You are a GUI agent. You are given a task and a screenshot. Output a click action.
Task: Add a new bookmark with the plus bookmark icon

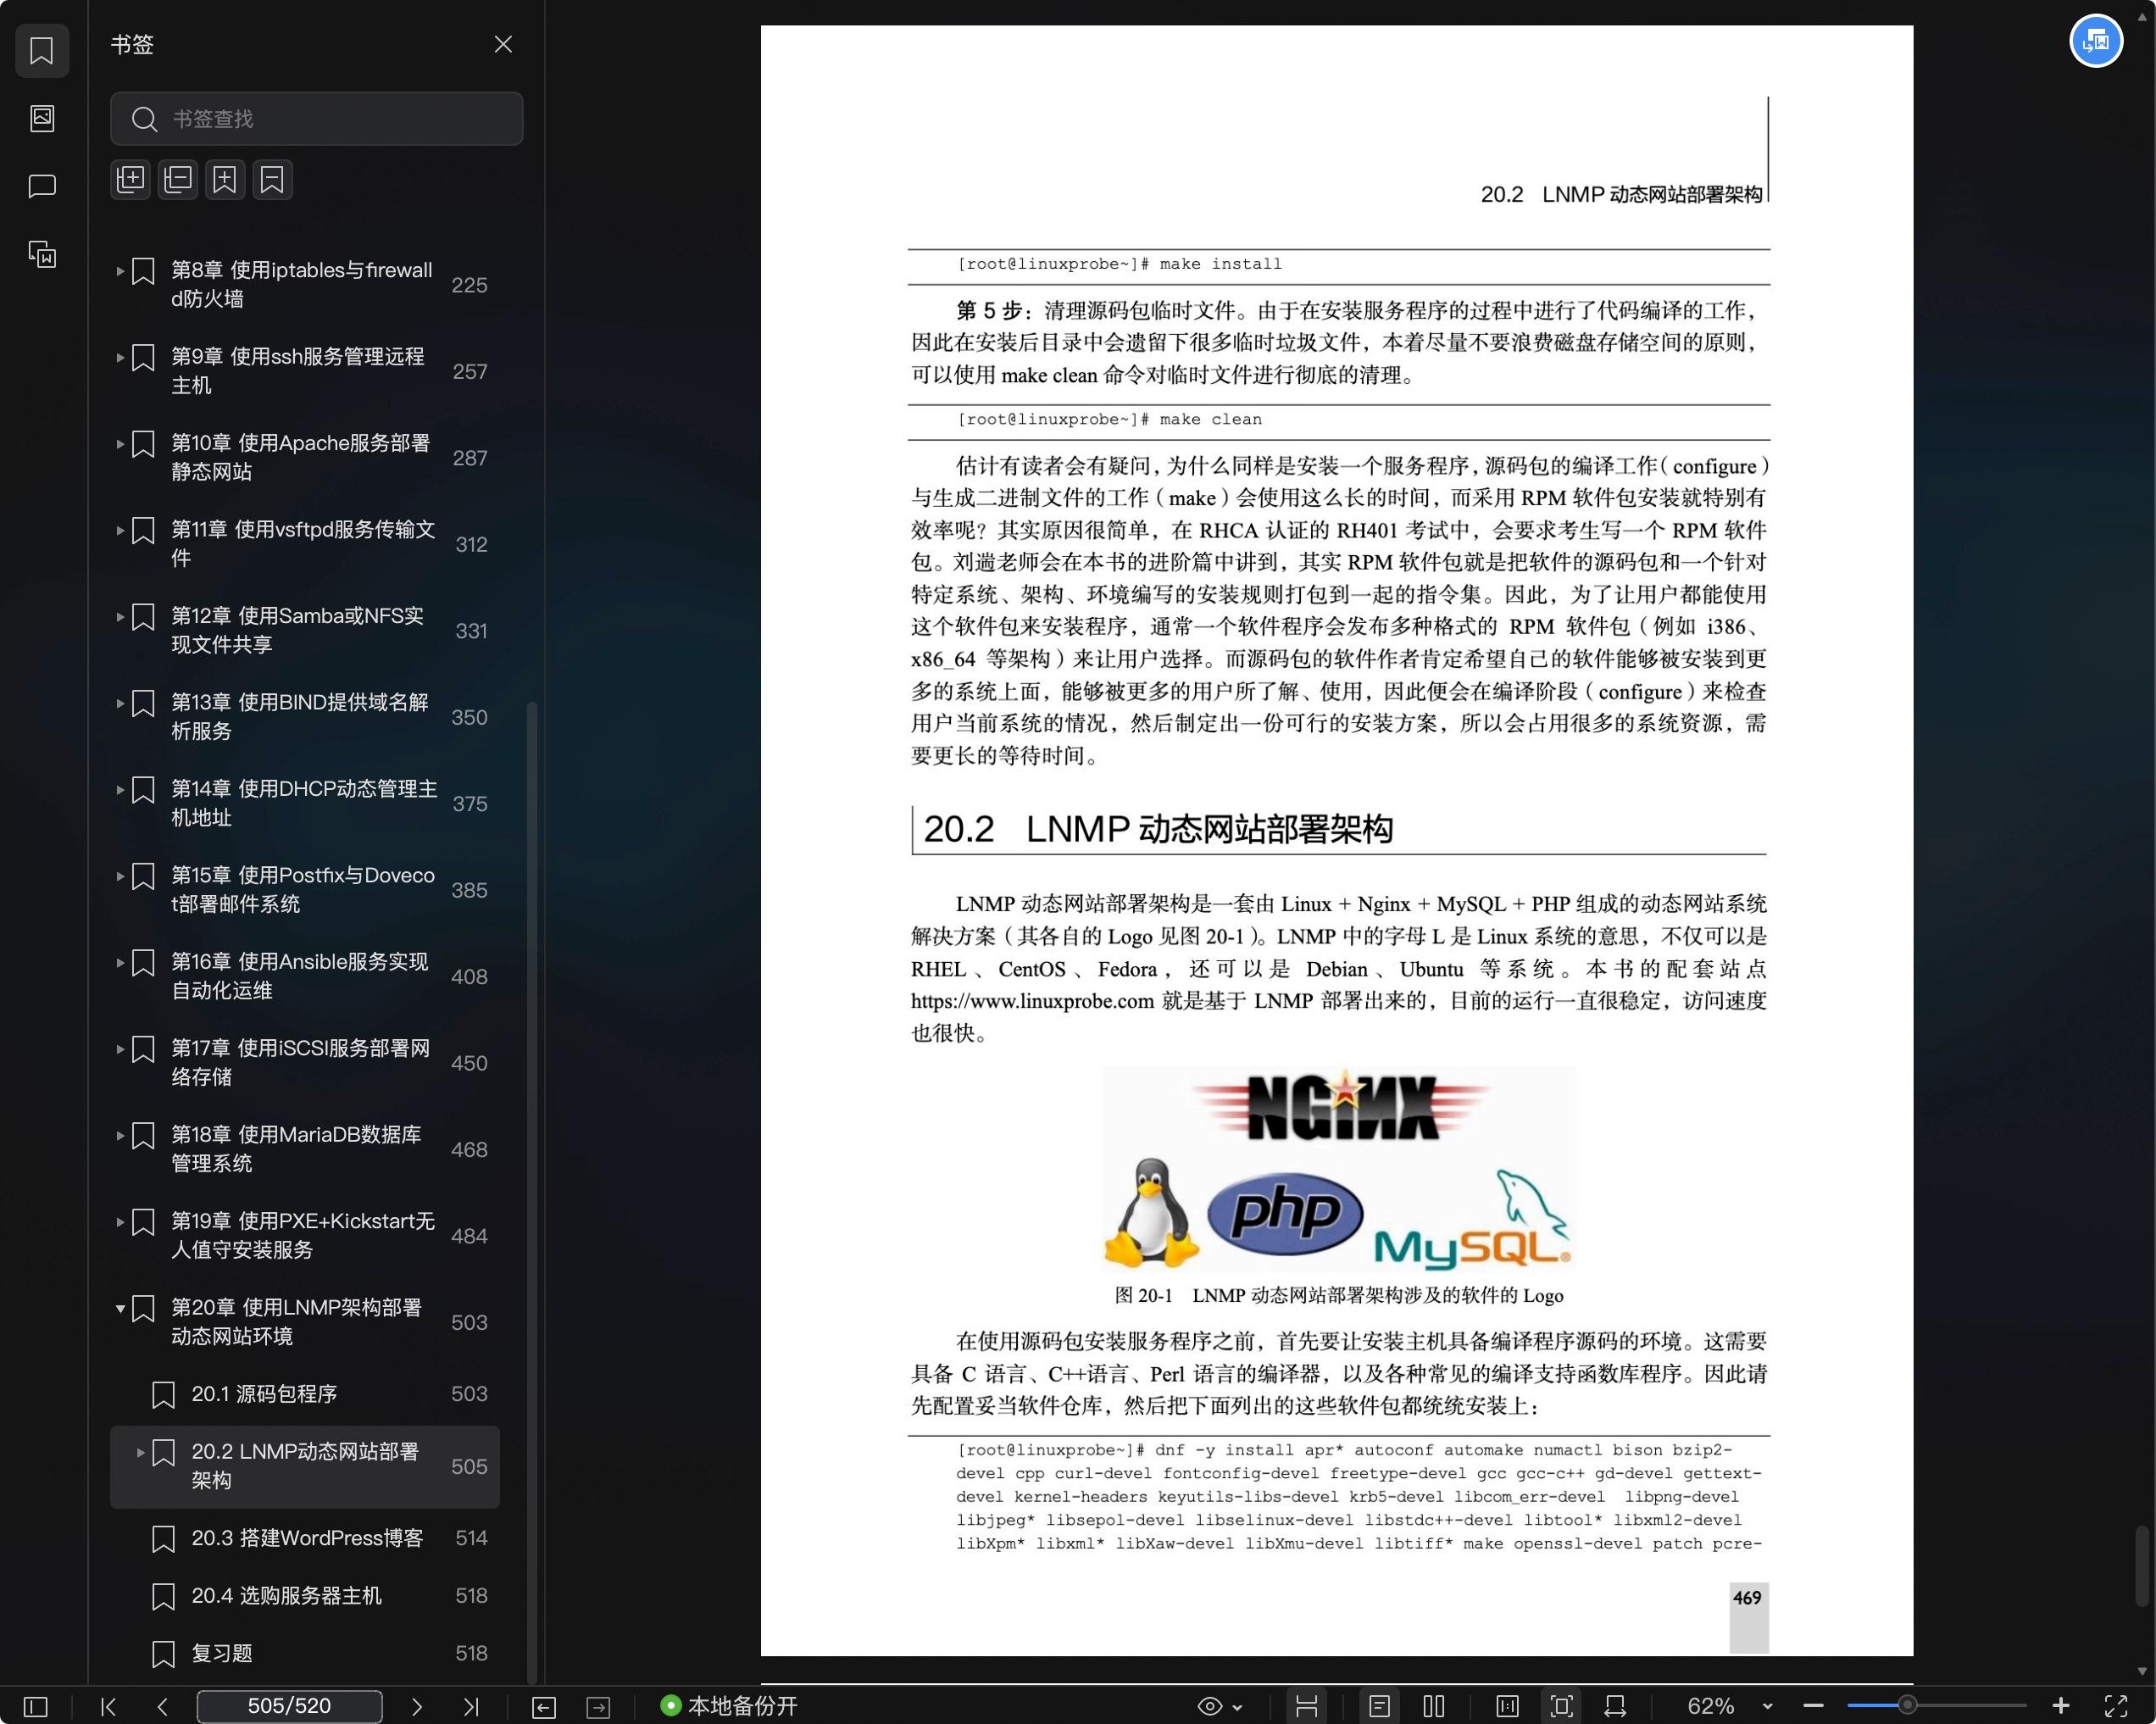(225, 180)
